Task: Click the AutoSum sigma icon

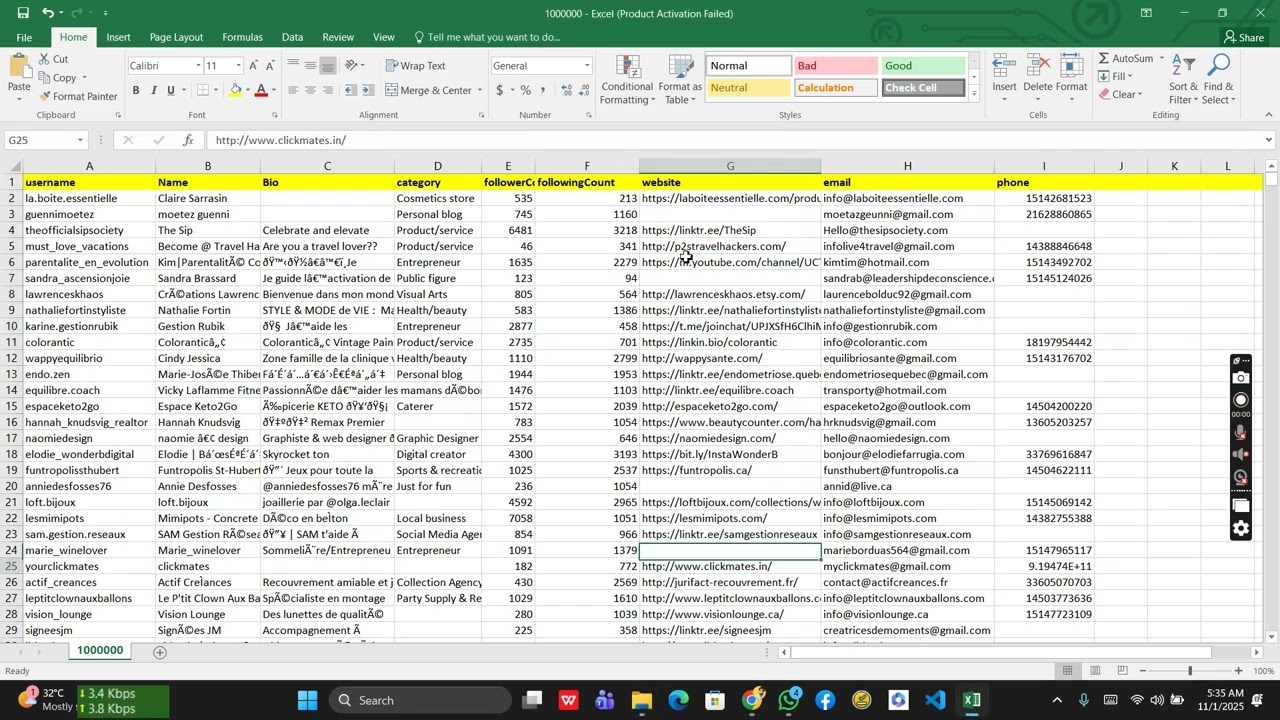Action: 1104,59
